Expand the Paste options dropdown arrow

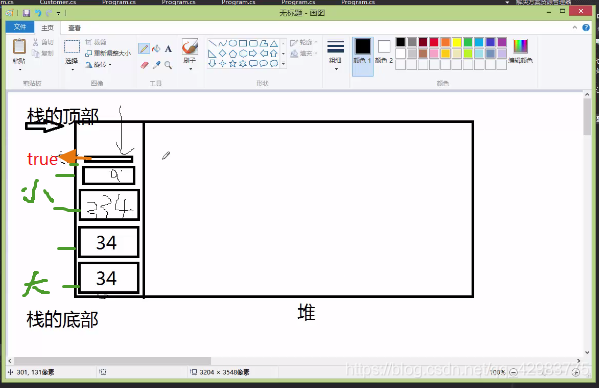[x=19, y=69]
